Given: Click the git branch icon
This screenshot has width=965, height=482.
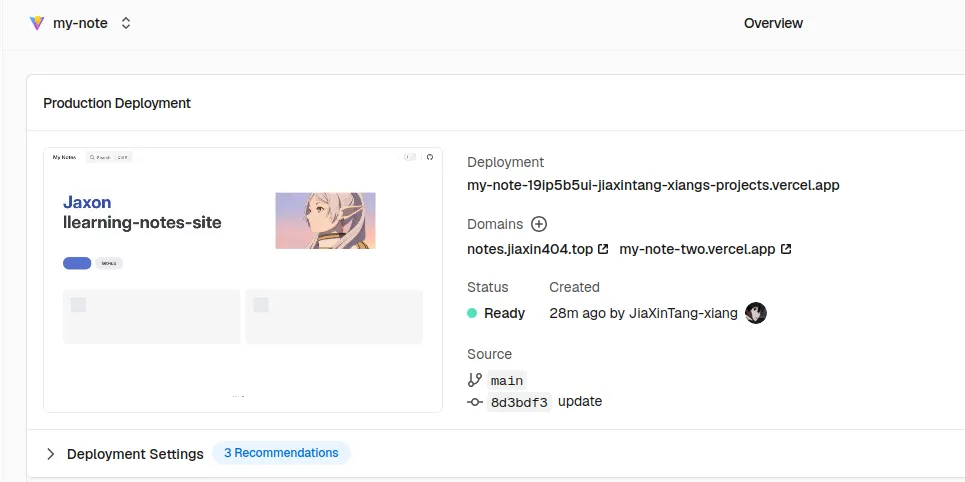Looking at the screenshot, I should point(474,380).
